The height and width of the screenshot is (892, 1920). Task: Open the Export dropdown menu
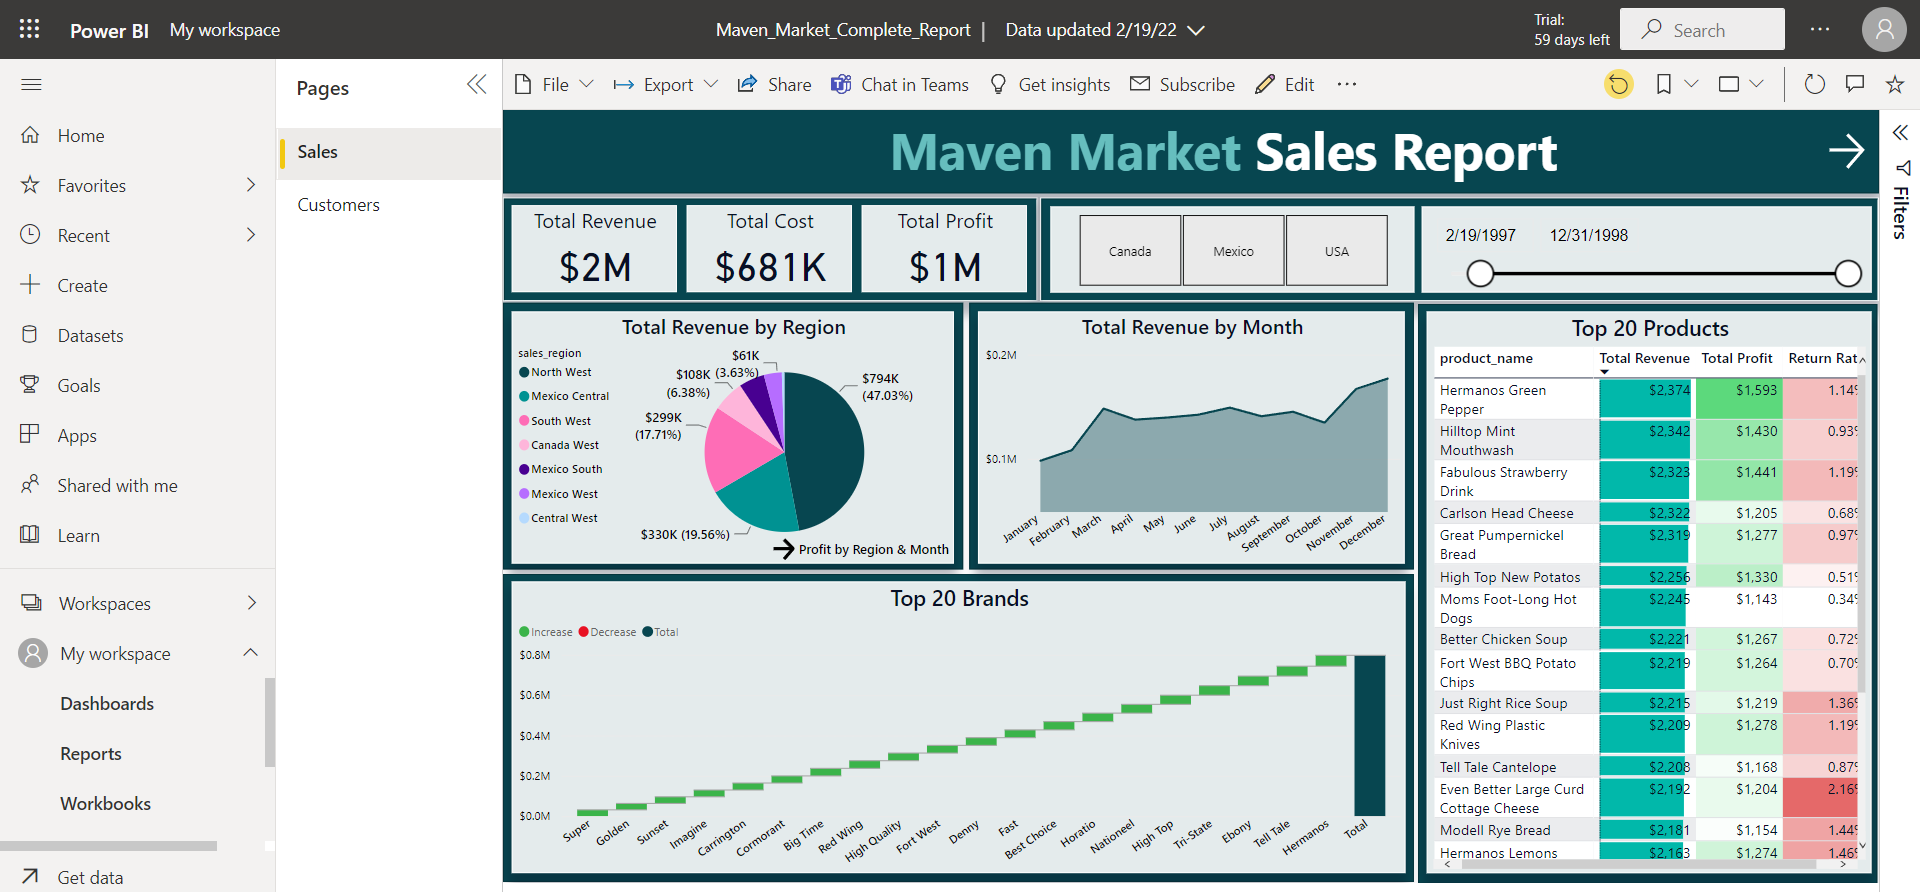point(666,85)
